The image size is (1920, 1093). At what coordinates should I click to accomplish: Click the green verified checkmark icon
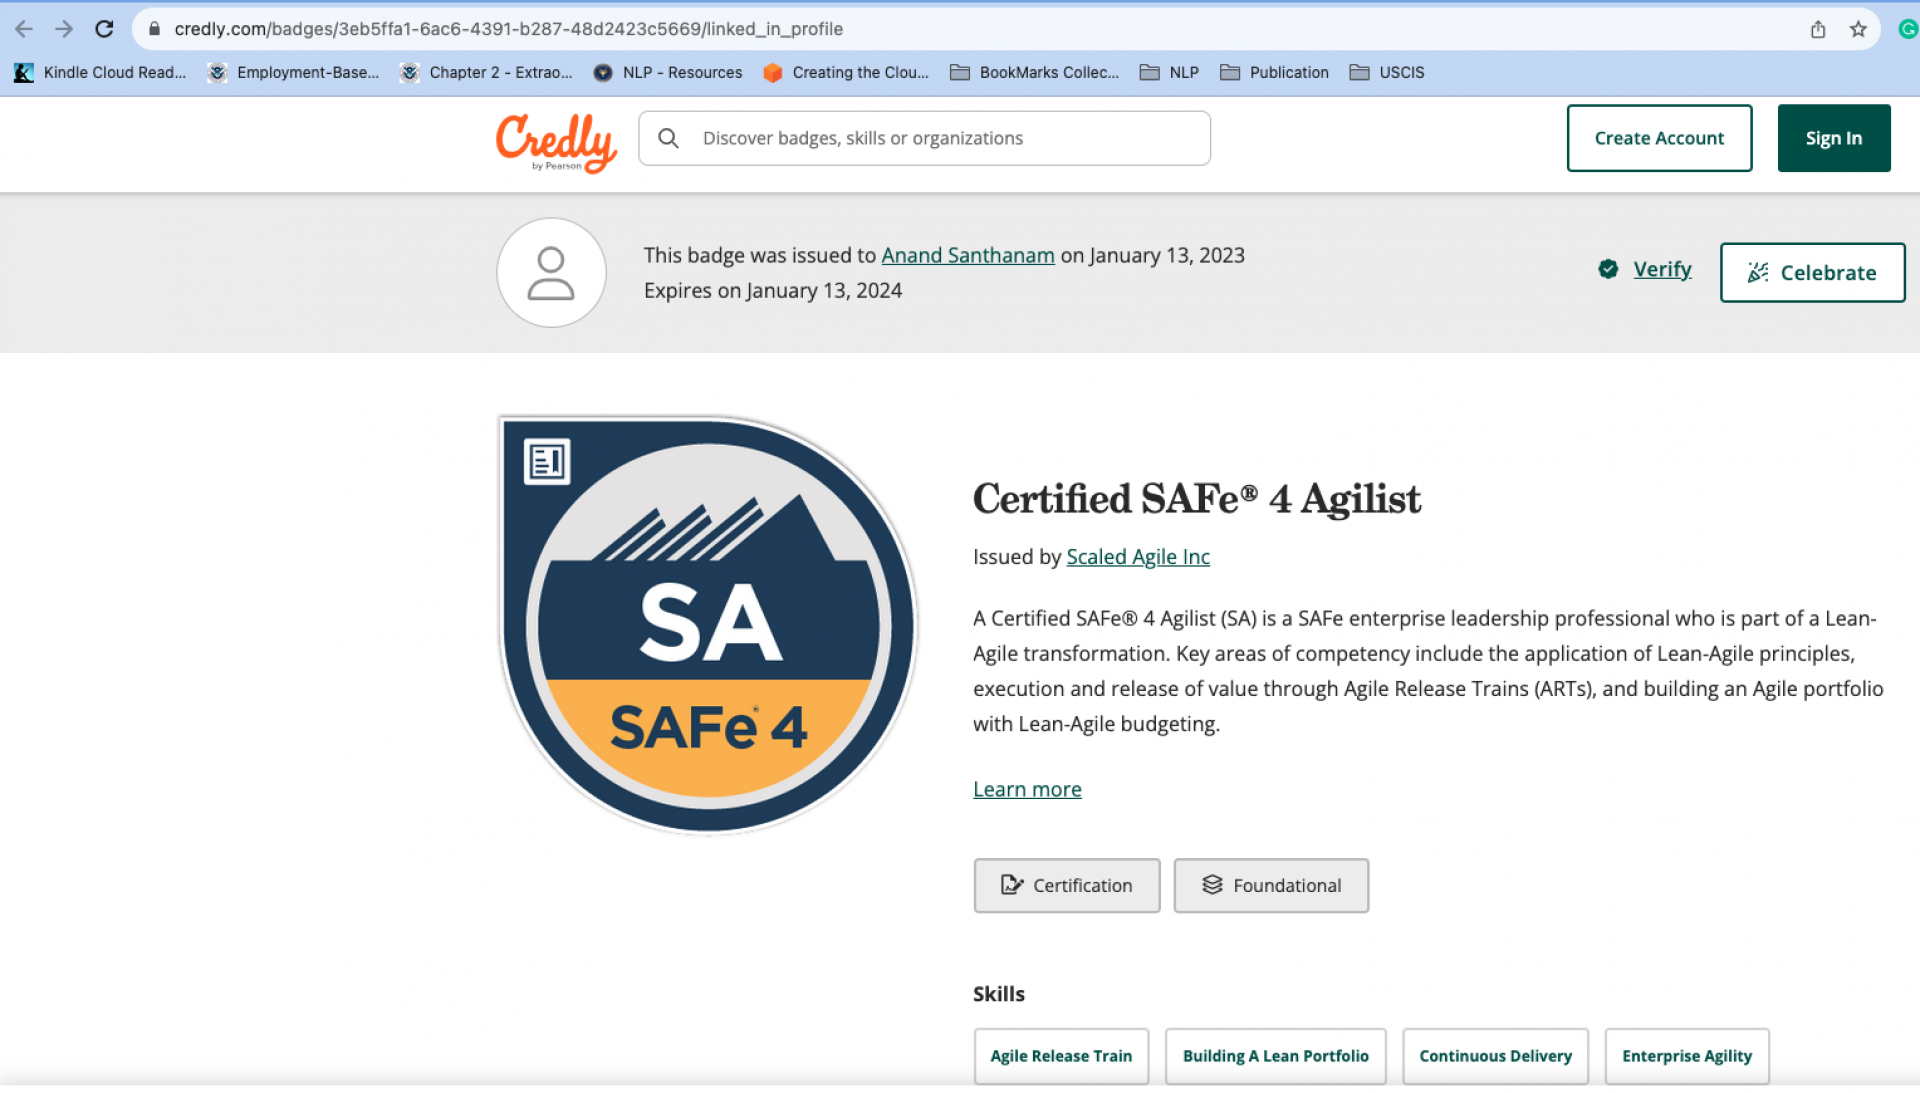click(x=1608, y=269)
